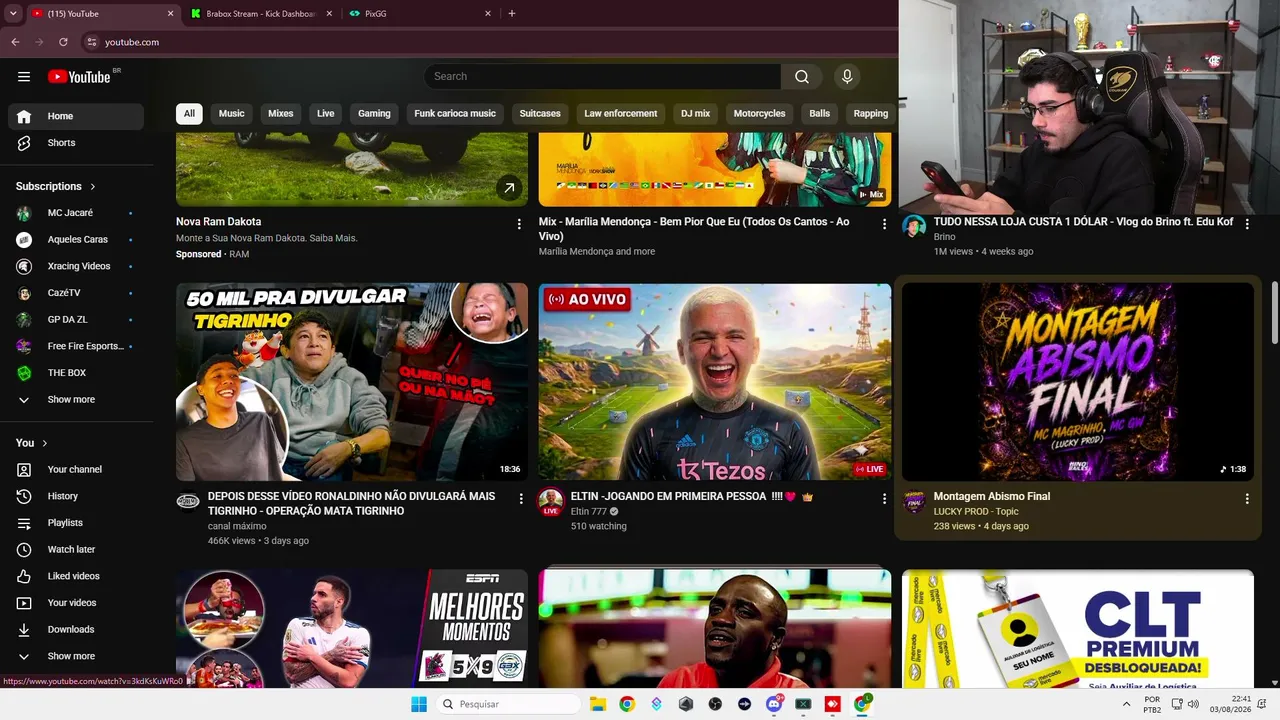This screenshot has height=720, width=1280.
Task: Open Your channel from the sidebar
Action: (x=76, y=470)
